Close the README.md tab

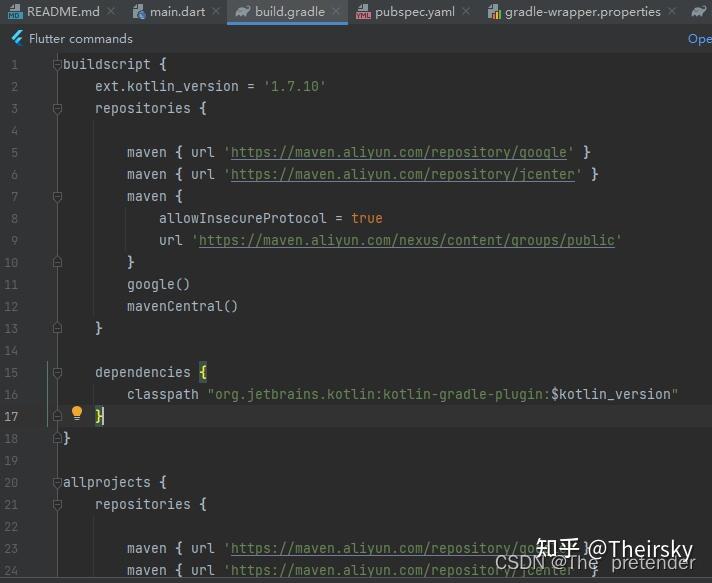point(111,11)
